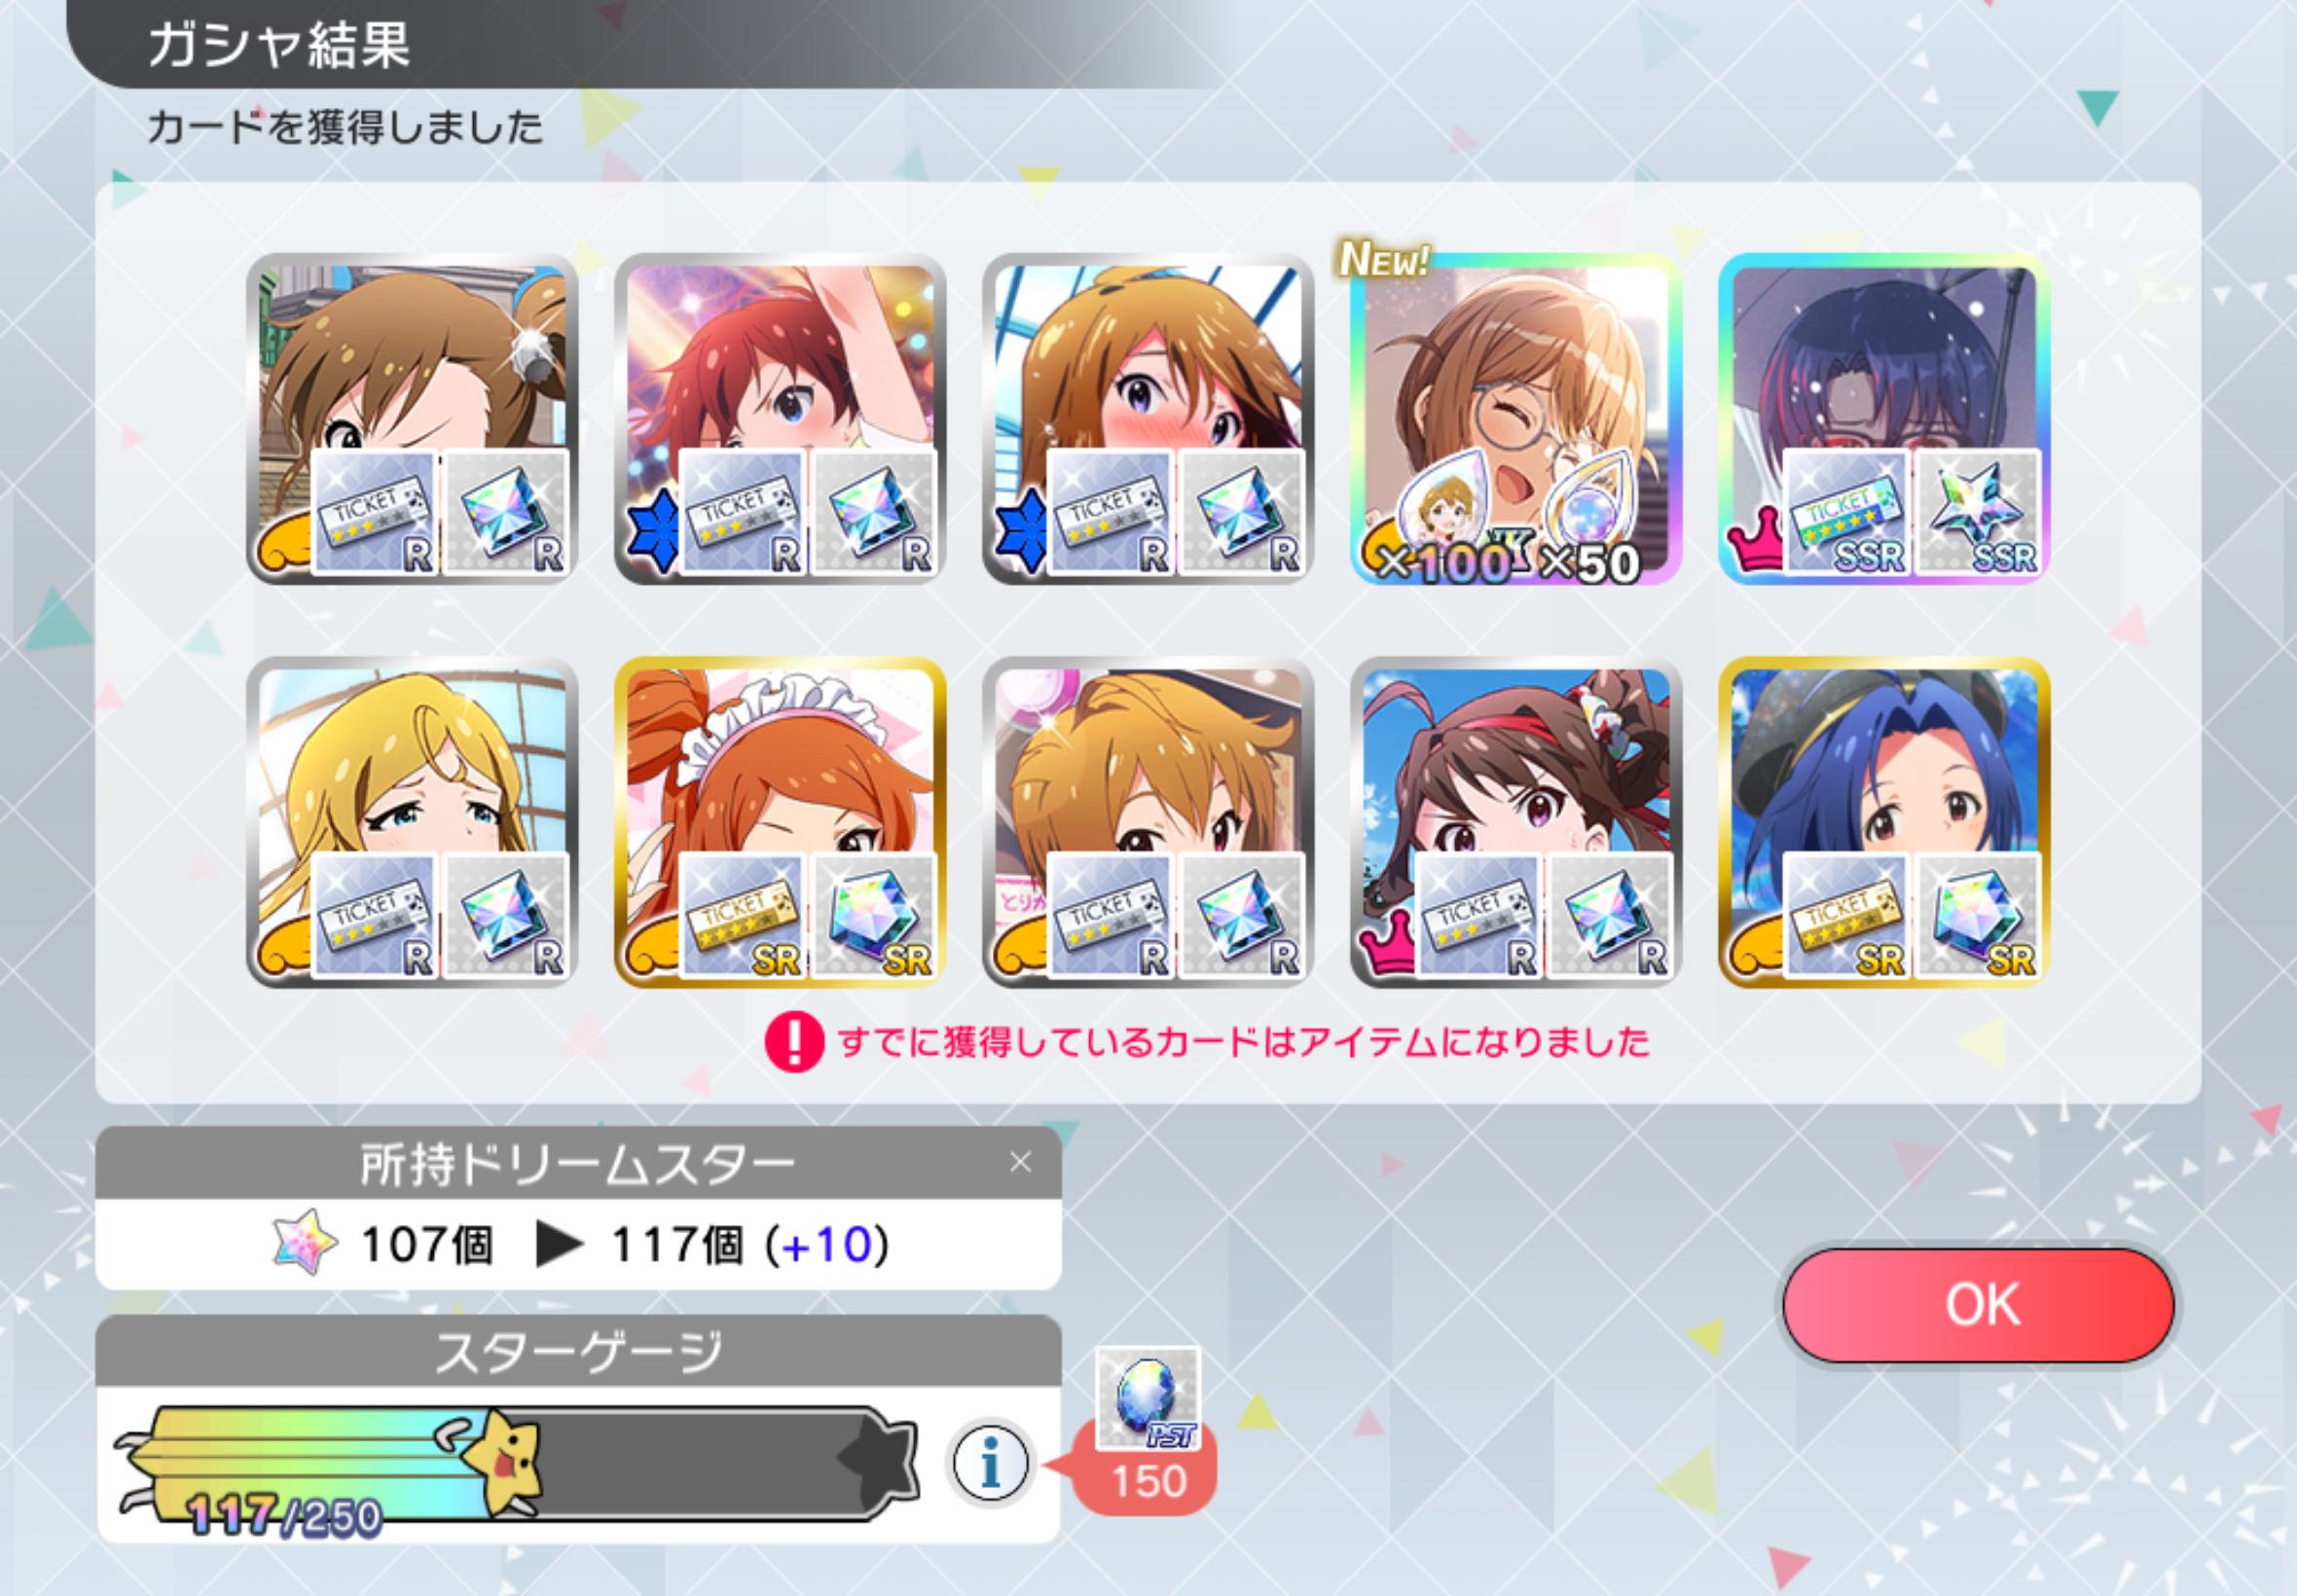Select the blonde long-haired girl R card
The image size is (2297, 1596).
(x=412, y=822)
